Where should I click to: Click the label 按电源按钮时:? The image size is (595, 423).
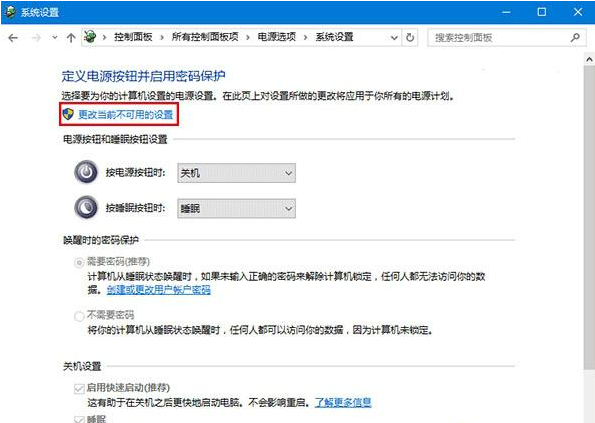tap(135, 173)
